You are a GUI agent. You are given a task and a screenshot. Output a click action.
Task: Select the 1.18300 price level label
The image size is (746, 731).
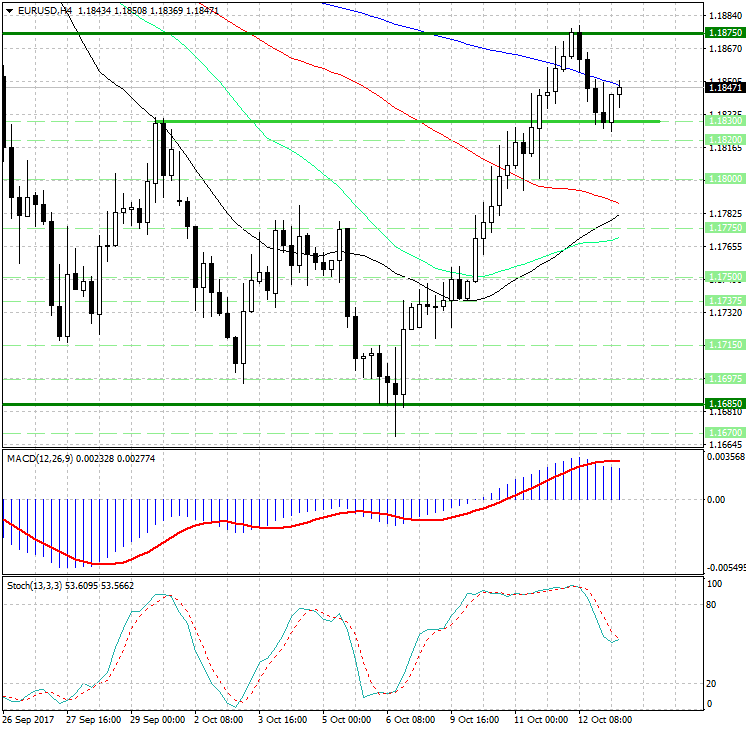(x=723, y=121)
